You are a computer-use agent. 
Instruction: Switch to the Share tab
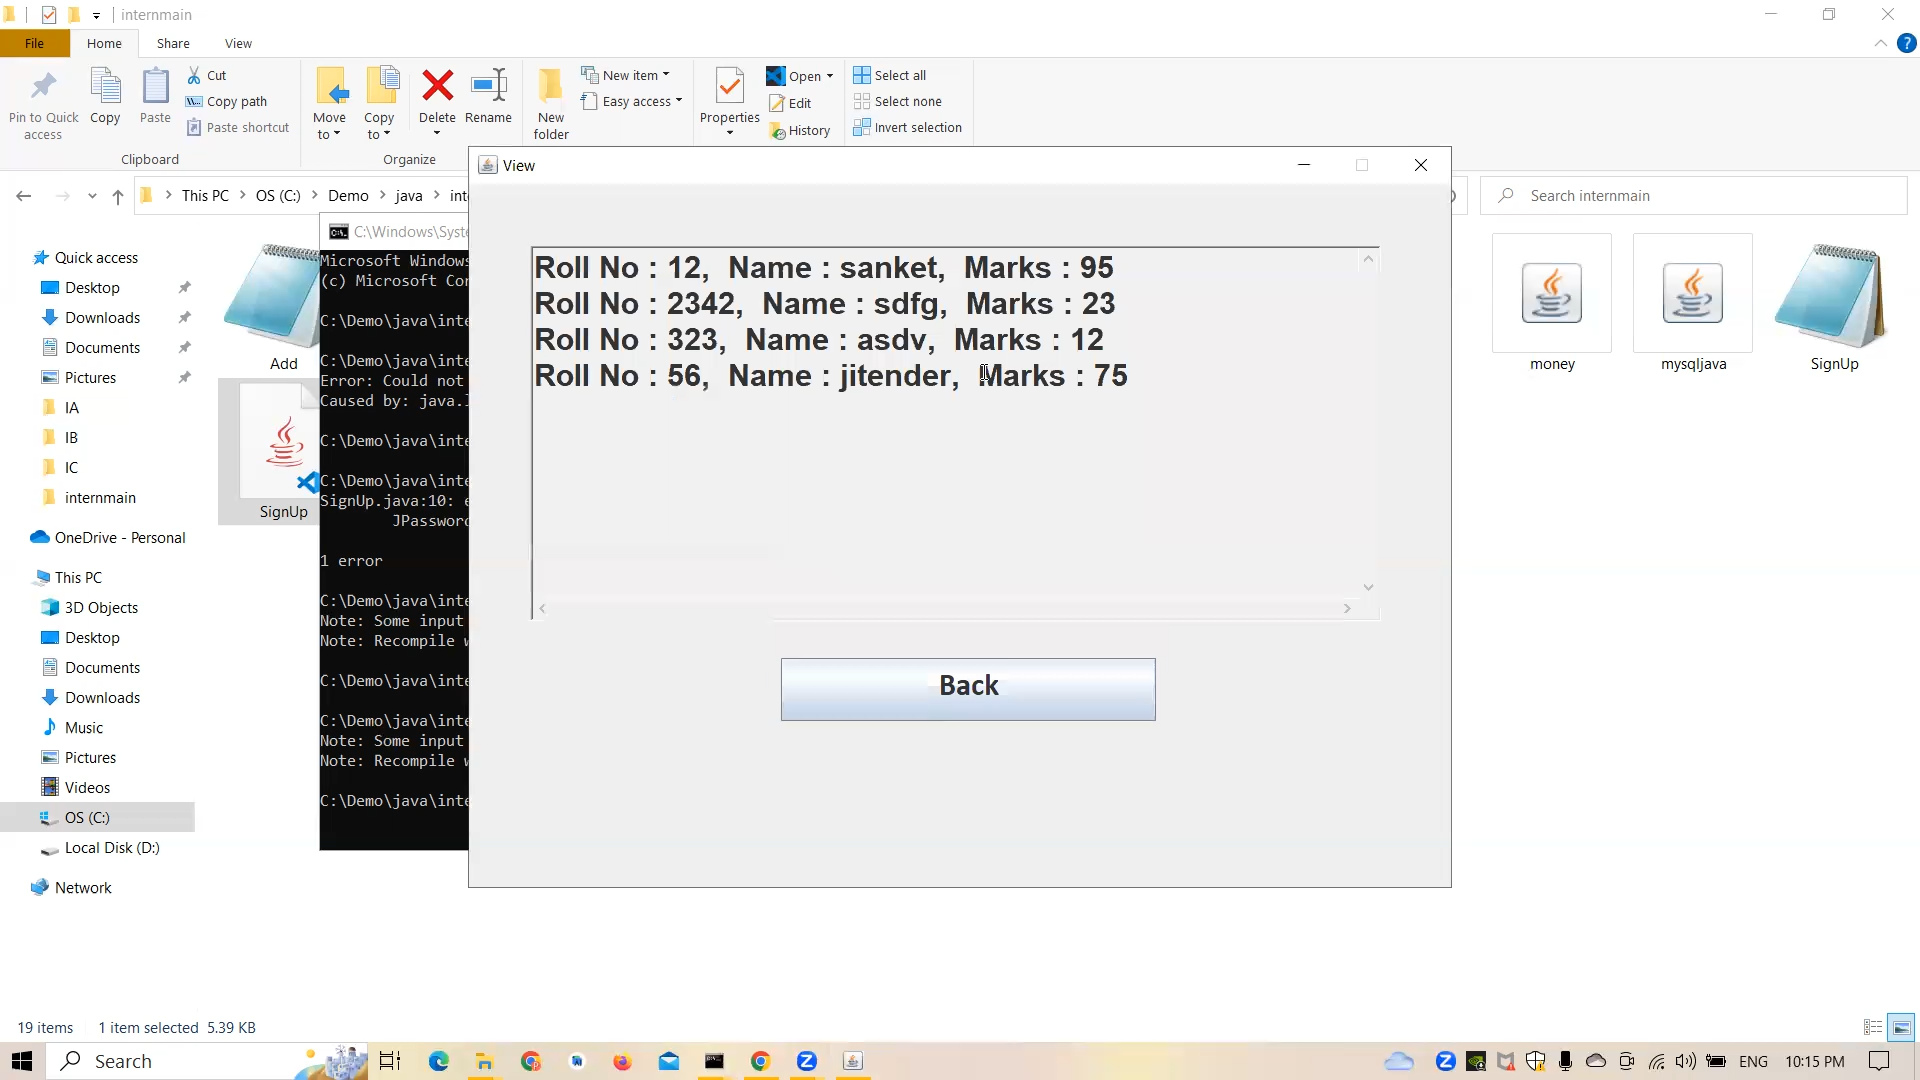tap(172, 43)
